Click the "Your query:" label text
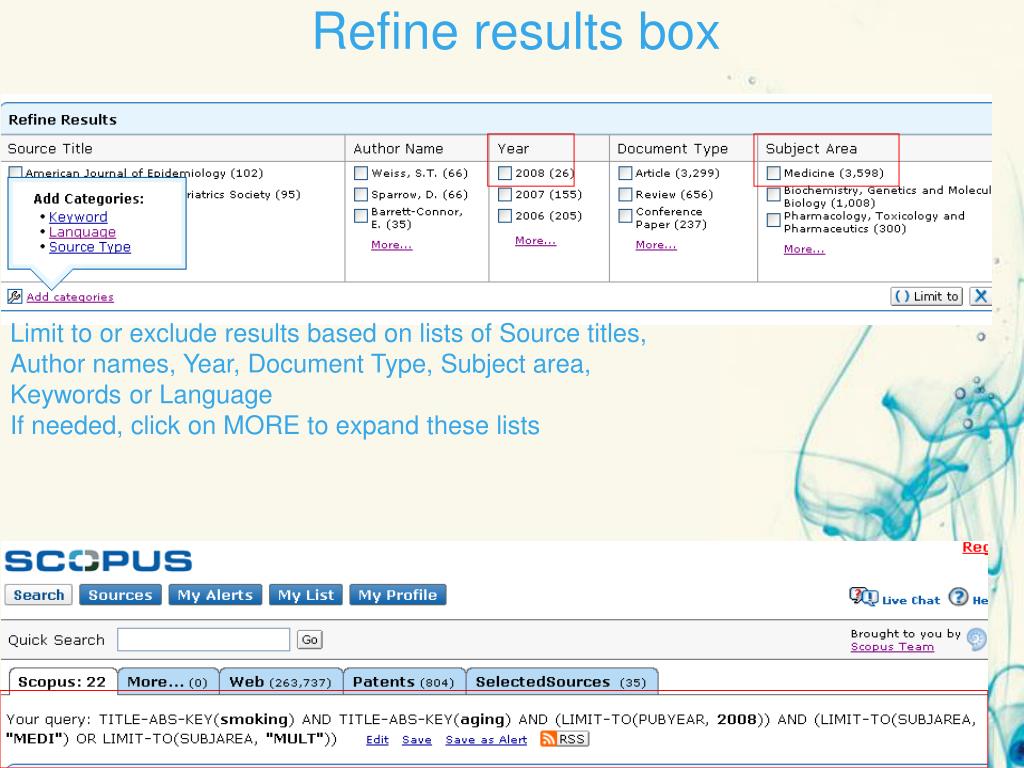Viewport: 1024px width, 768px height. [x=49, y=720]
